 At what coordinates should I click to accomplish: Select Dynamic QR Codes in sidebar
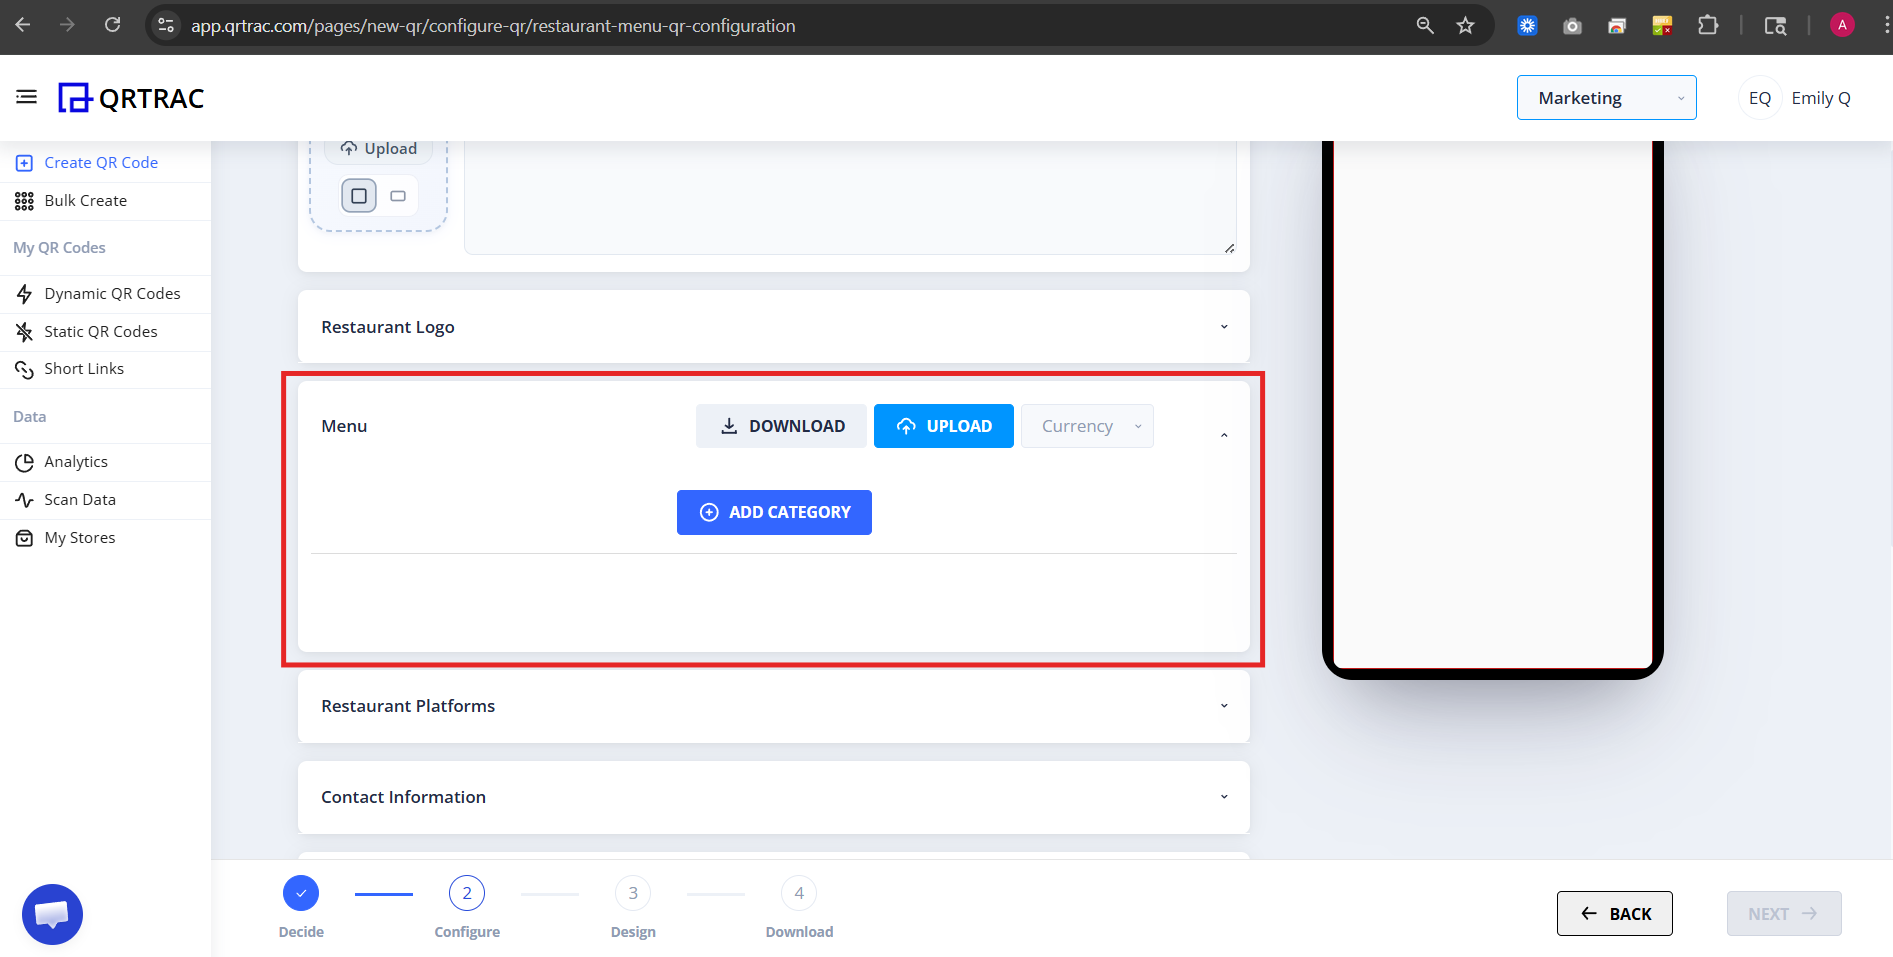[x=112, y=293]
